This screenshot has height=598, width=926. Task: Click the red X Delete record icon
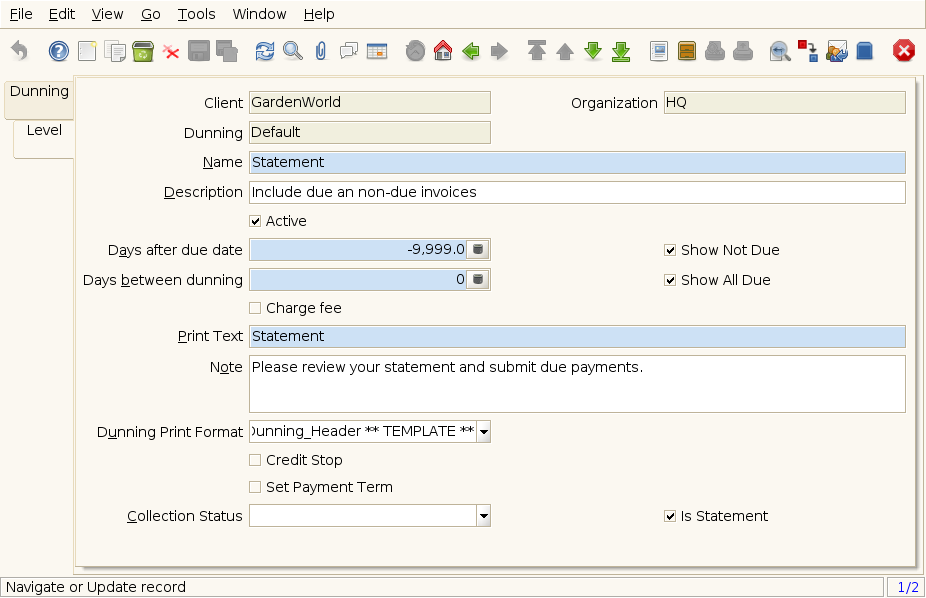coord(171,51)
